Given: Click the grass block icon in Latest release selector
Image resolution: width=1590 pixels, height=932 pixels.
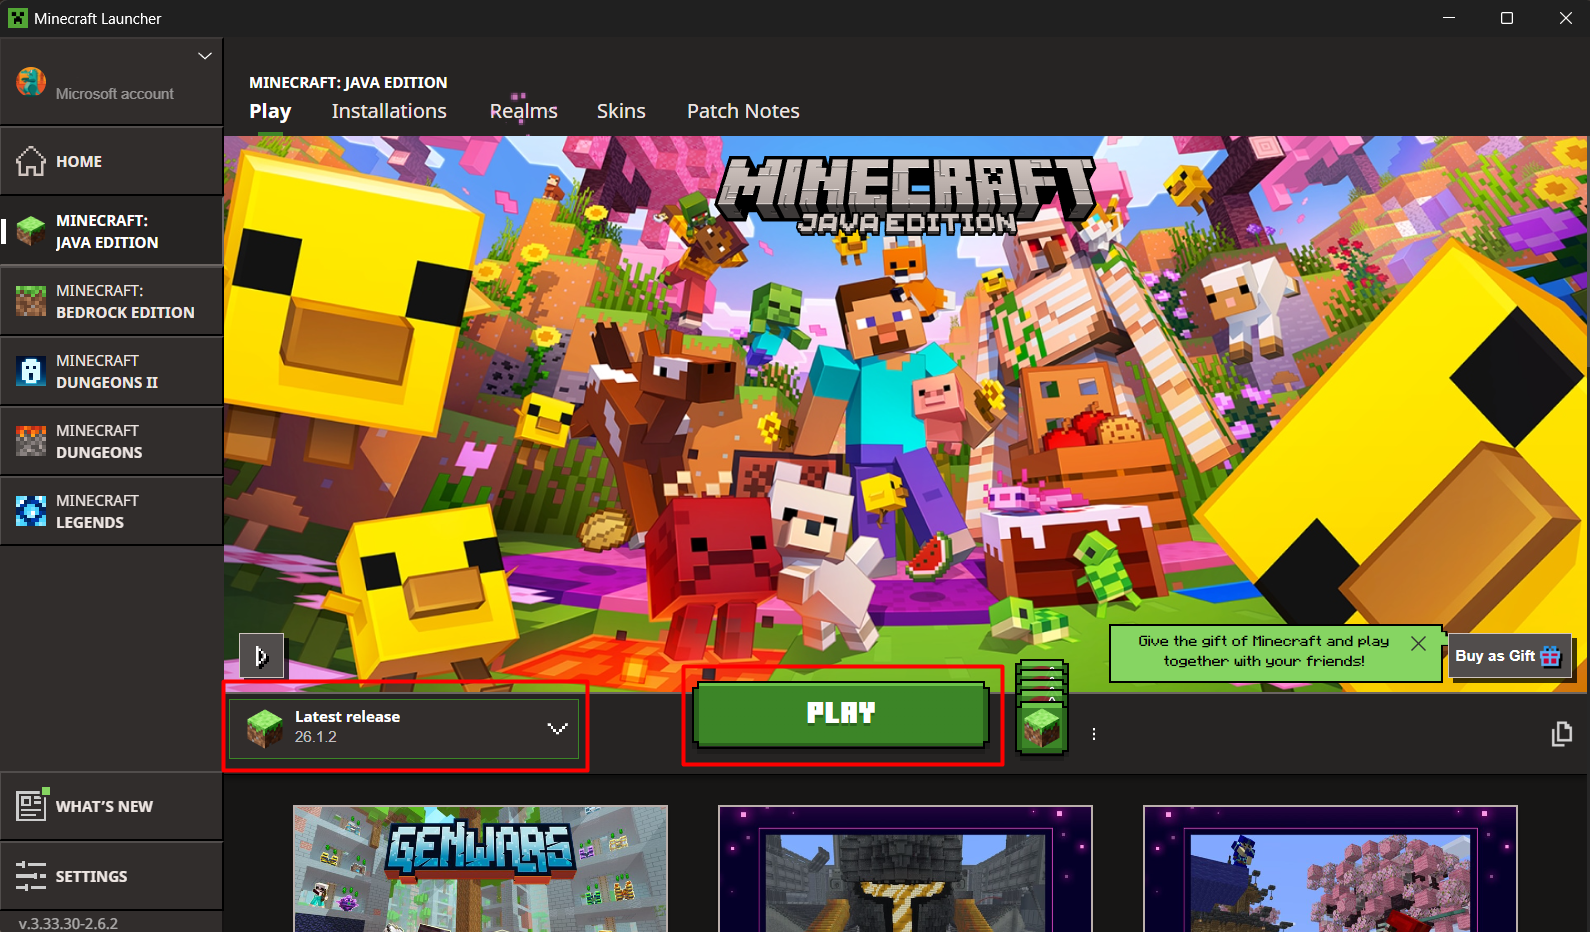Looking at the screenshot, I should pyautogui.click(x=265, y=728).
